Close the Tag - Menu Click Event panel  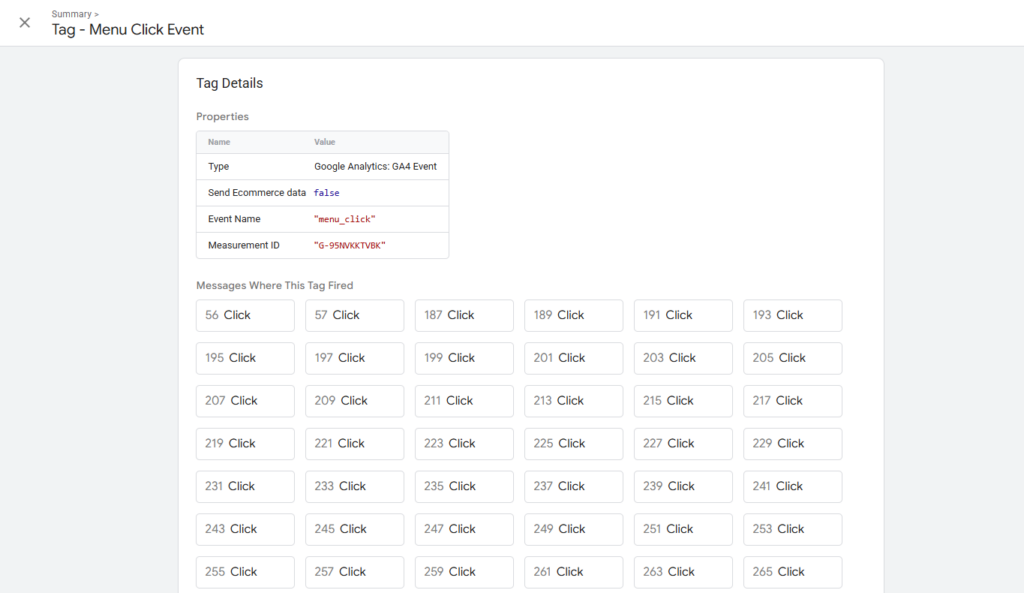[x=25, y=23]
